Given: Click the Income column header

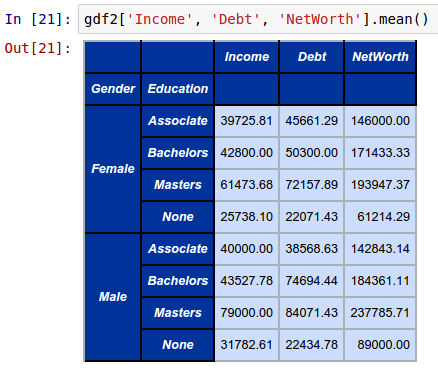Looking at the screenshot, I should pos(247,57).
